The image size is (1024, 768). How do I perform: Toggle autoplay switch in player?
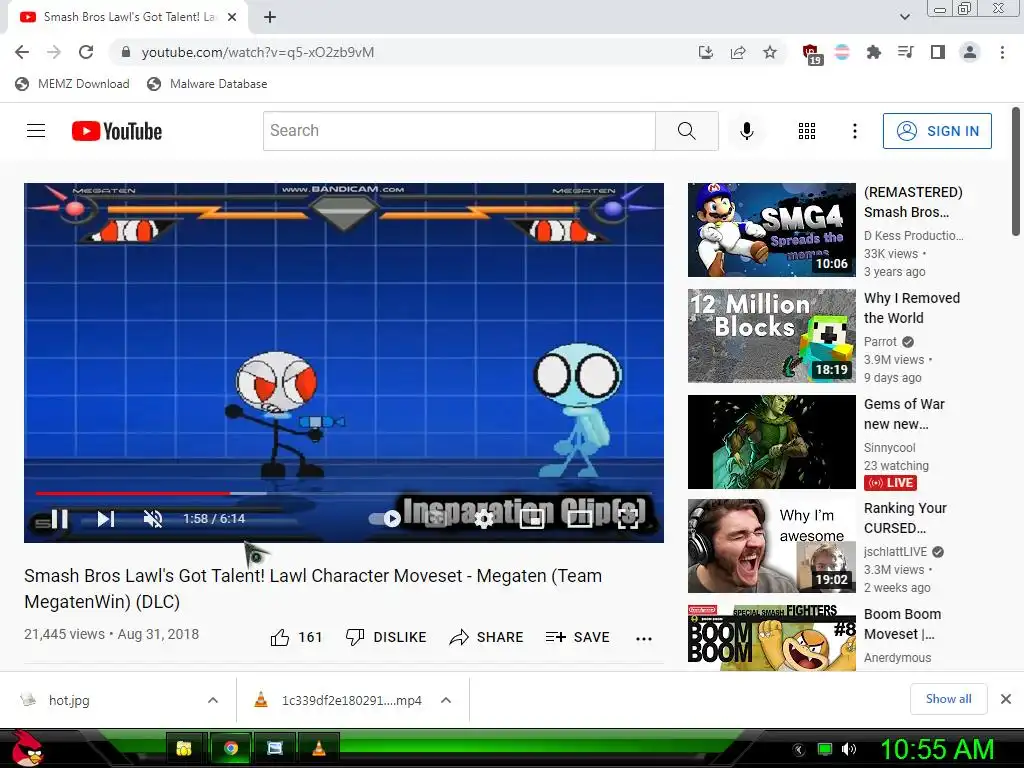(x=385, y=519)
